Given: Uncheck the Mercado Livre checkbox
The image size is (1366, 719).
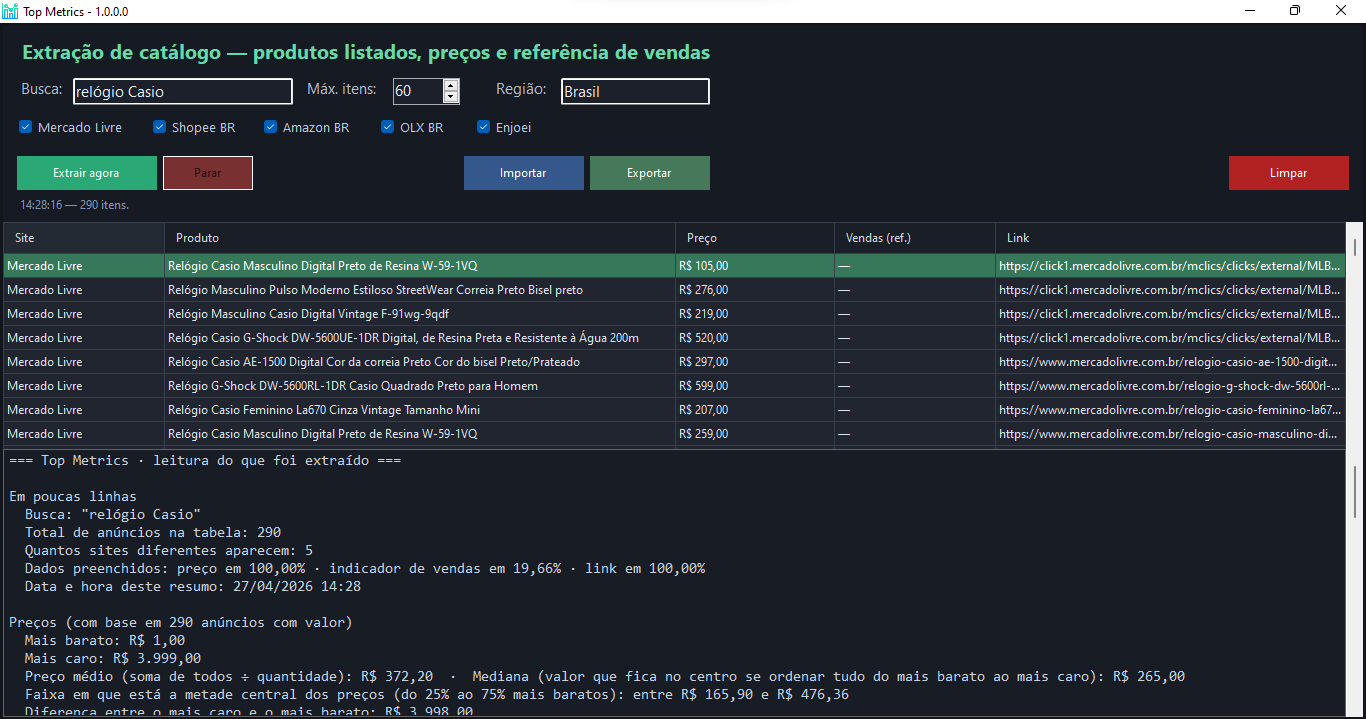Looking at the screenshot, I should click(x=26, y=127).
